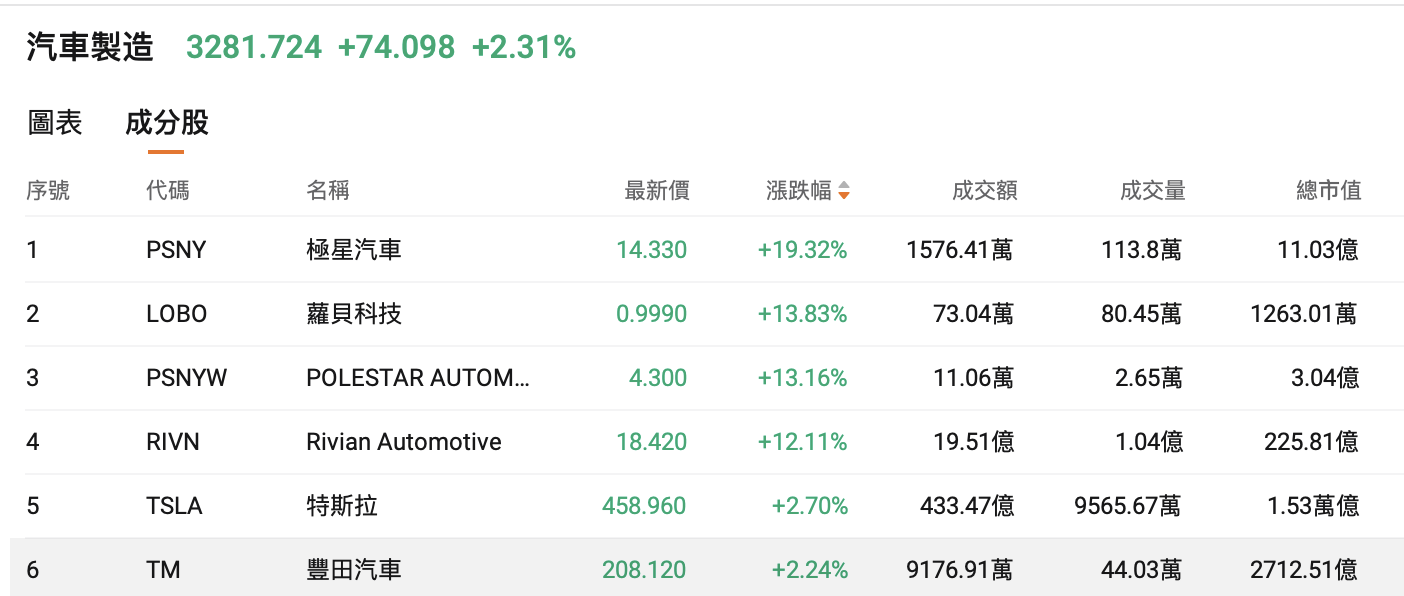Click the 成交量 column header
Viewport: 1404px width, 596px height.
click(1152, 191)
